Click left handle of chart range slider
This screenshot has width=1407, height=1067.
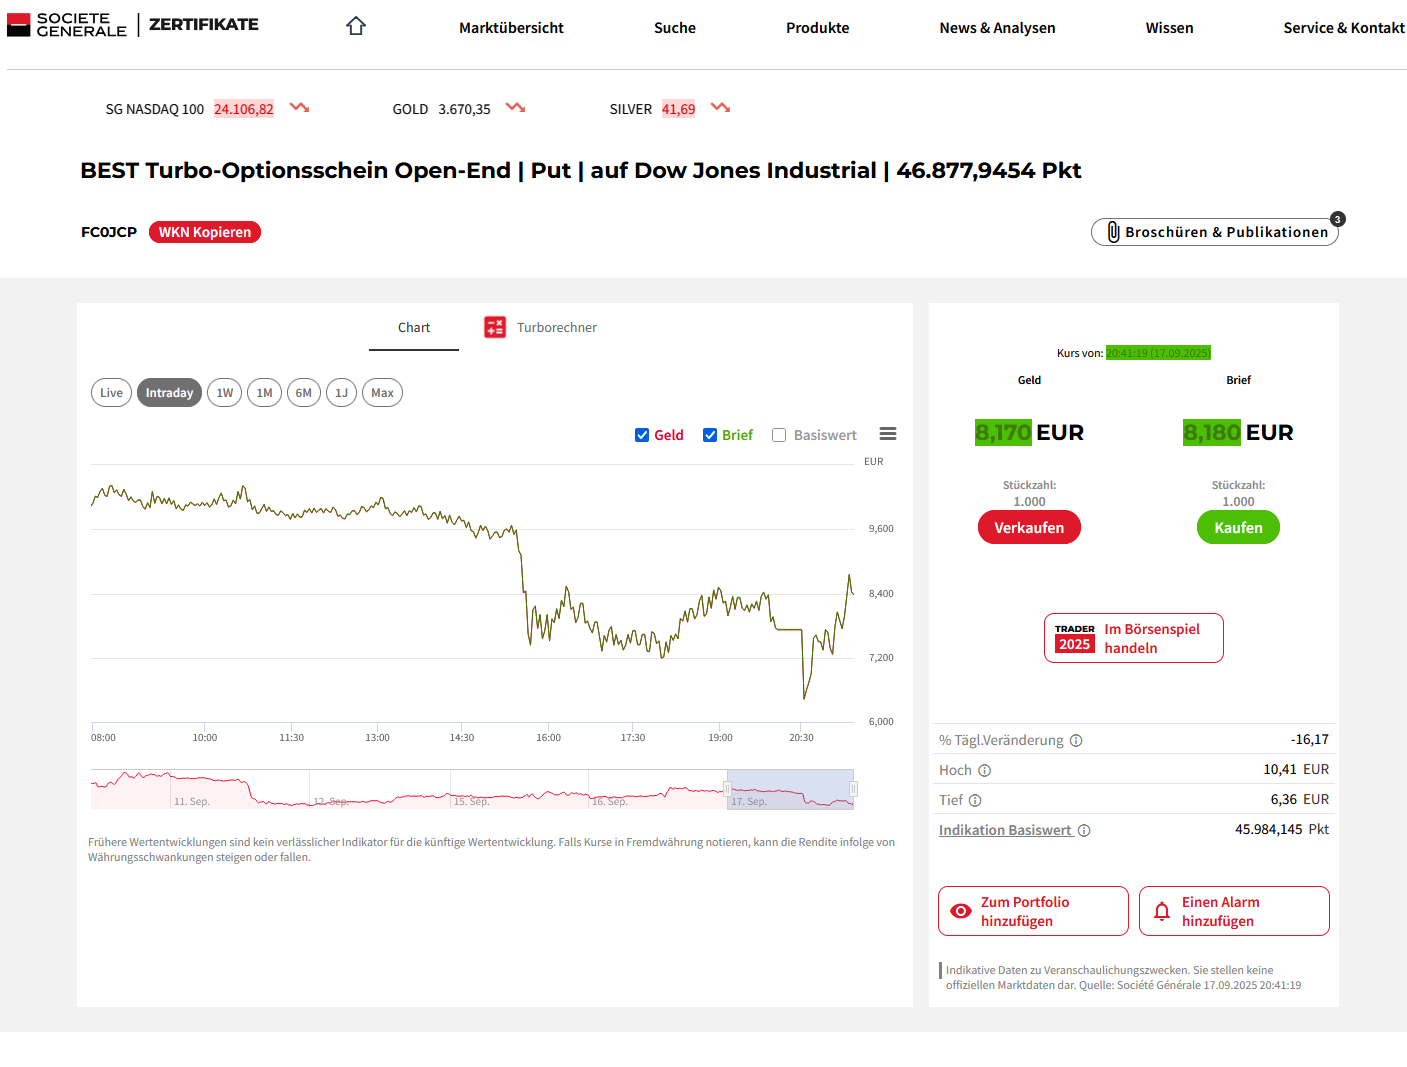click(727, 789)
